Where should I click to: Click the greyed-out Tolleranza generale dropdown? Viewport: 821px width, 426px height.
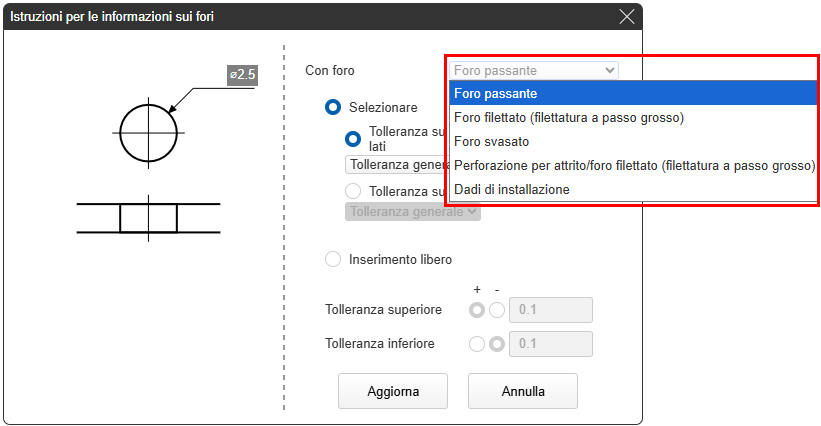pos(412,211)
